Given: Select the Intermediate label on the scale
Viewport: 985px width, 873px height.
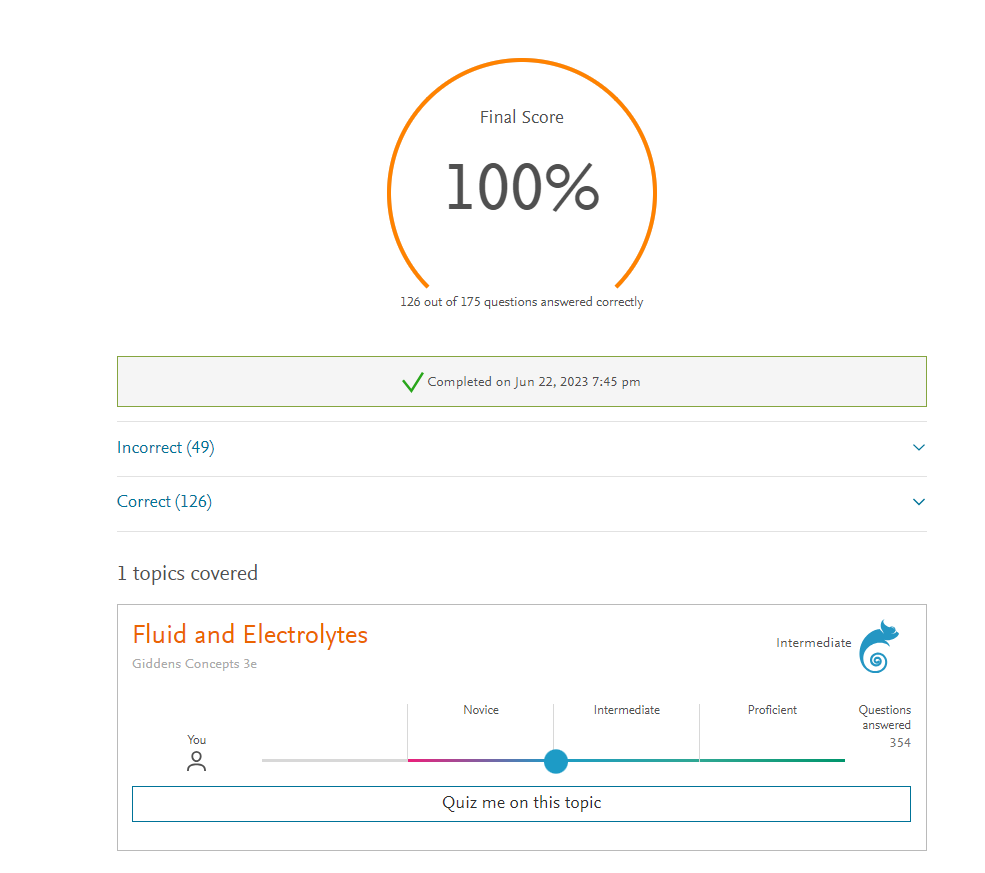Looking at the screenshot, I should (x=626, y=710).
